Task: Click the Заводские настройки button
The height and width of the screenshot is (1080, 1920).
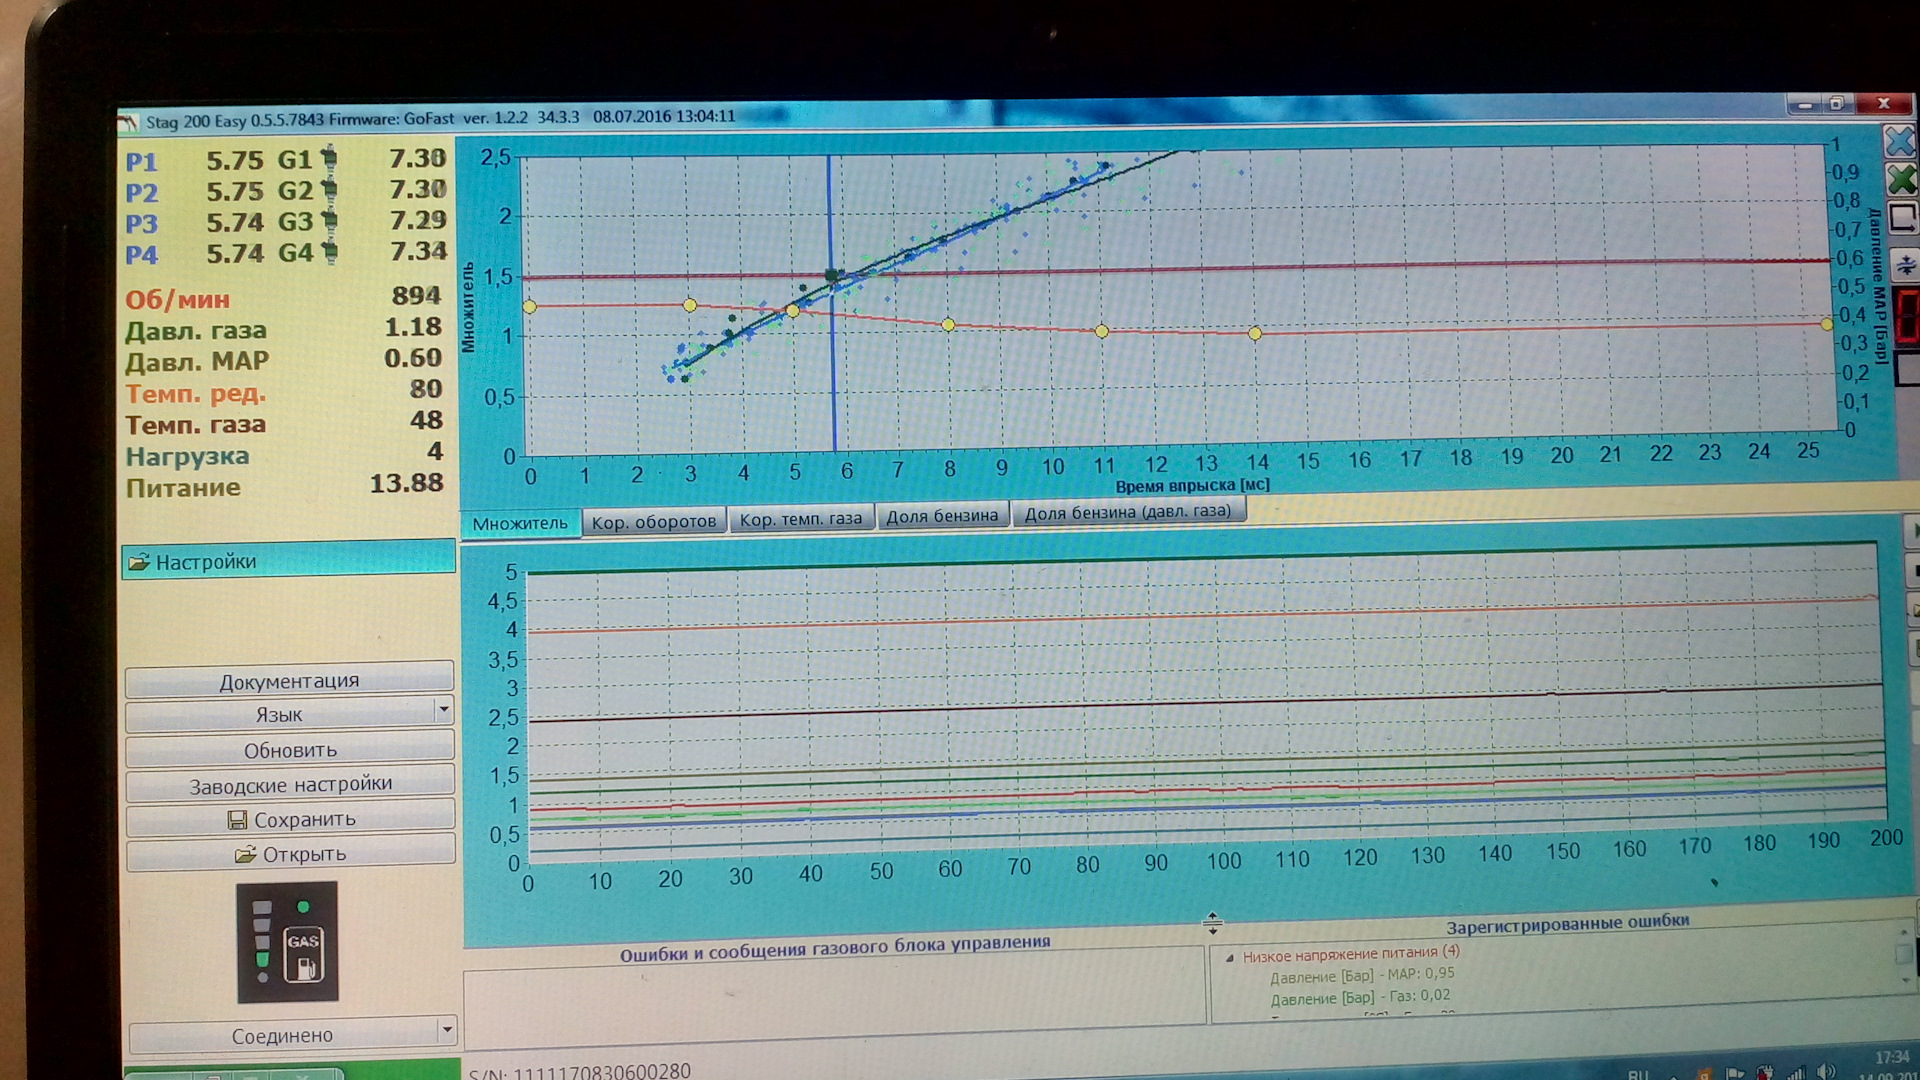Action: coord(290,783)
